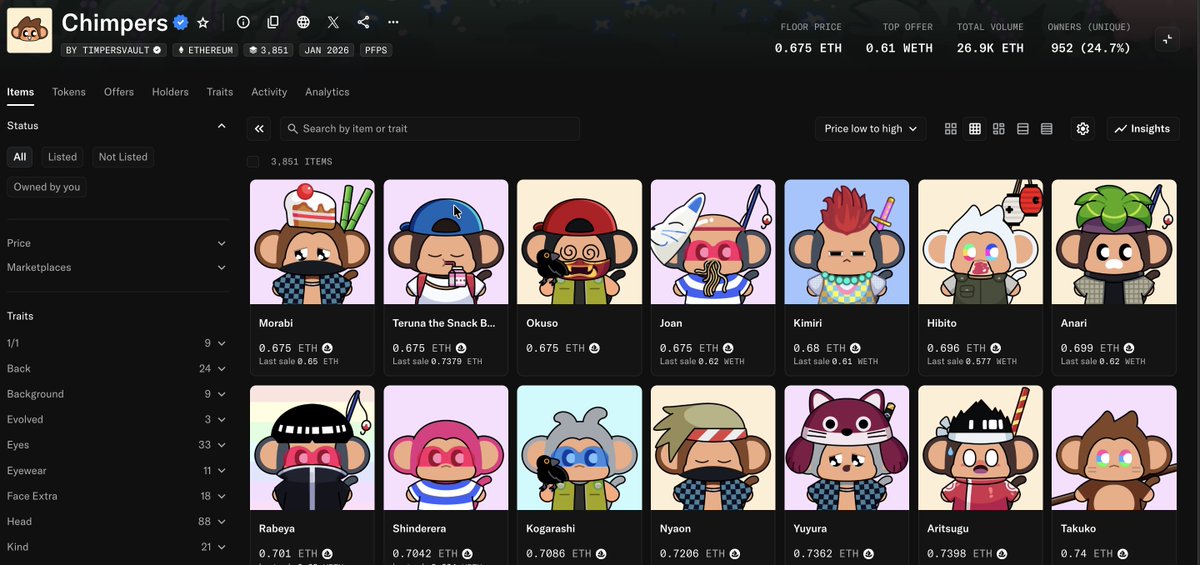Filter by Not Listed status

[x=123, y=157]
